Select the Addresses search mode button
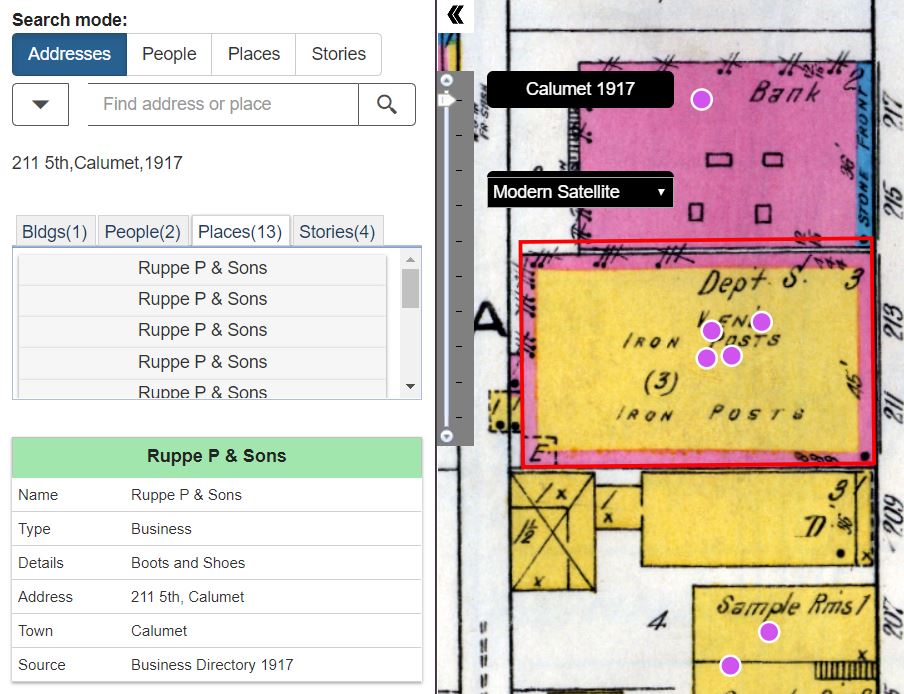Screen dimensions: 904x694 (x=69, y=54)
